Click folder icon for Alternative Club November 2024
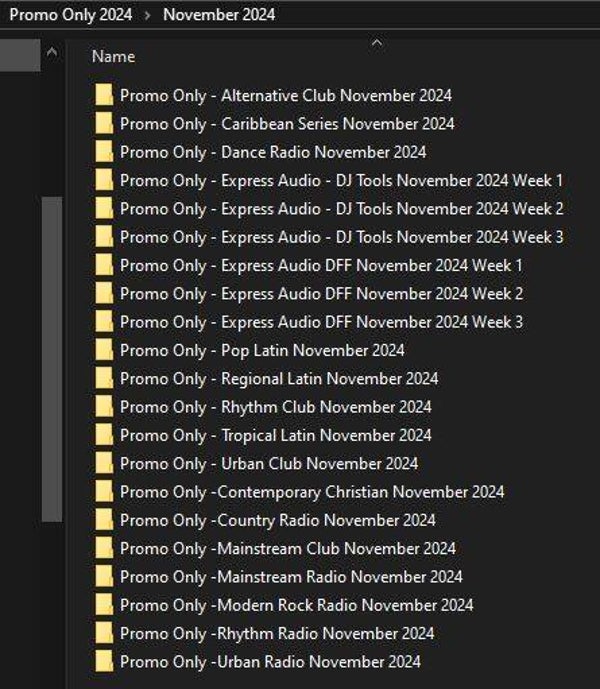This screenshot has height=689, width=600. coord(104,95)
